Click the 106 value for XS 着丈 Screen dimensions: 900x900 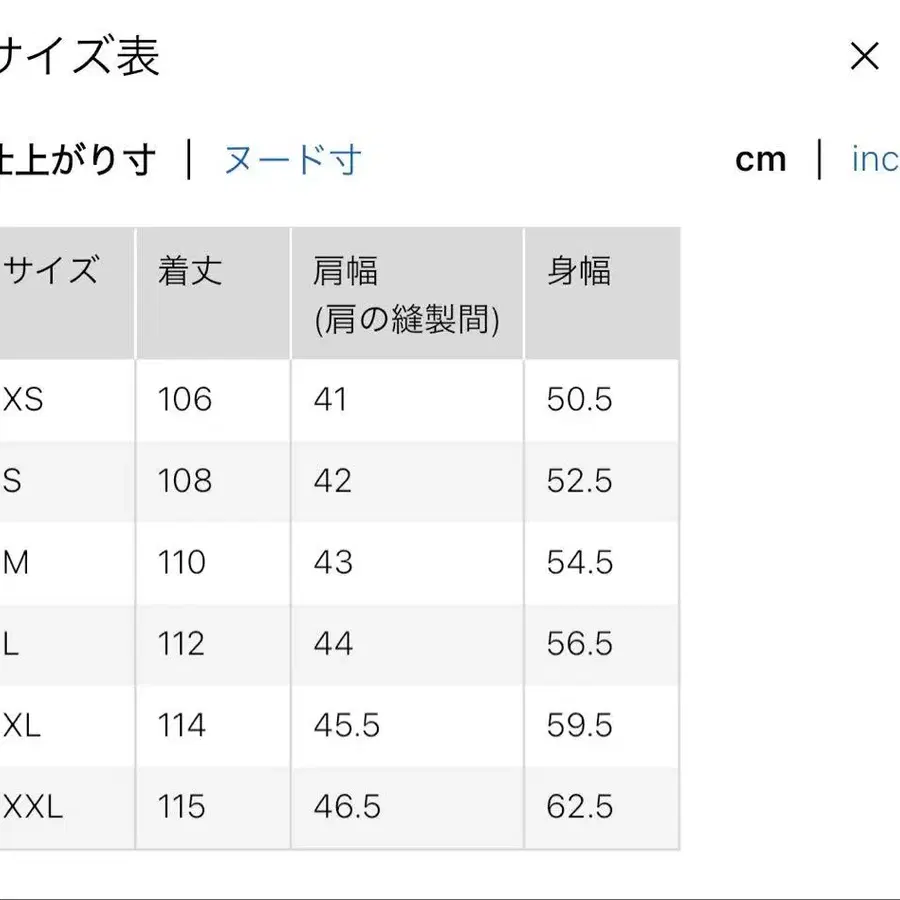pos(183,399)
